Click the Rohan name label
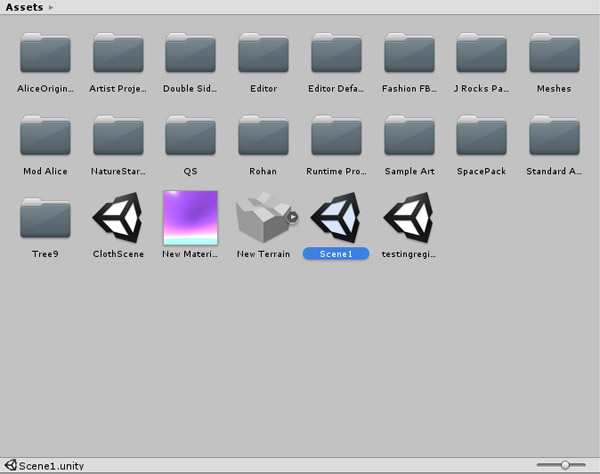 point(263,171)
